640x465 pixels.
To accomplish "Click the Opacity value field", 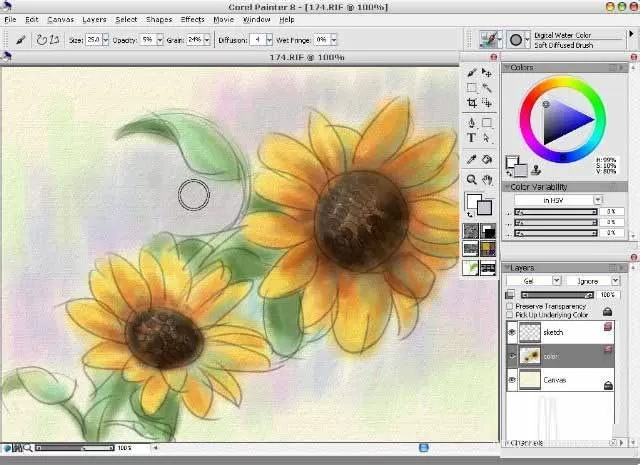I will coord(147,40).
